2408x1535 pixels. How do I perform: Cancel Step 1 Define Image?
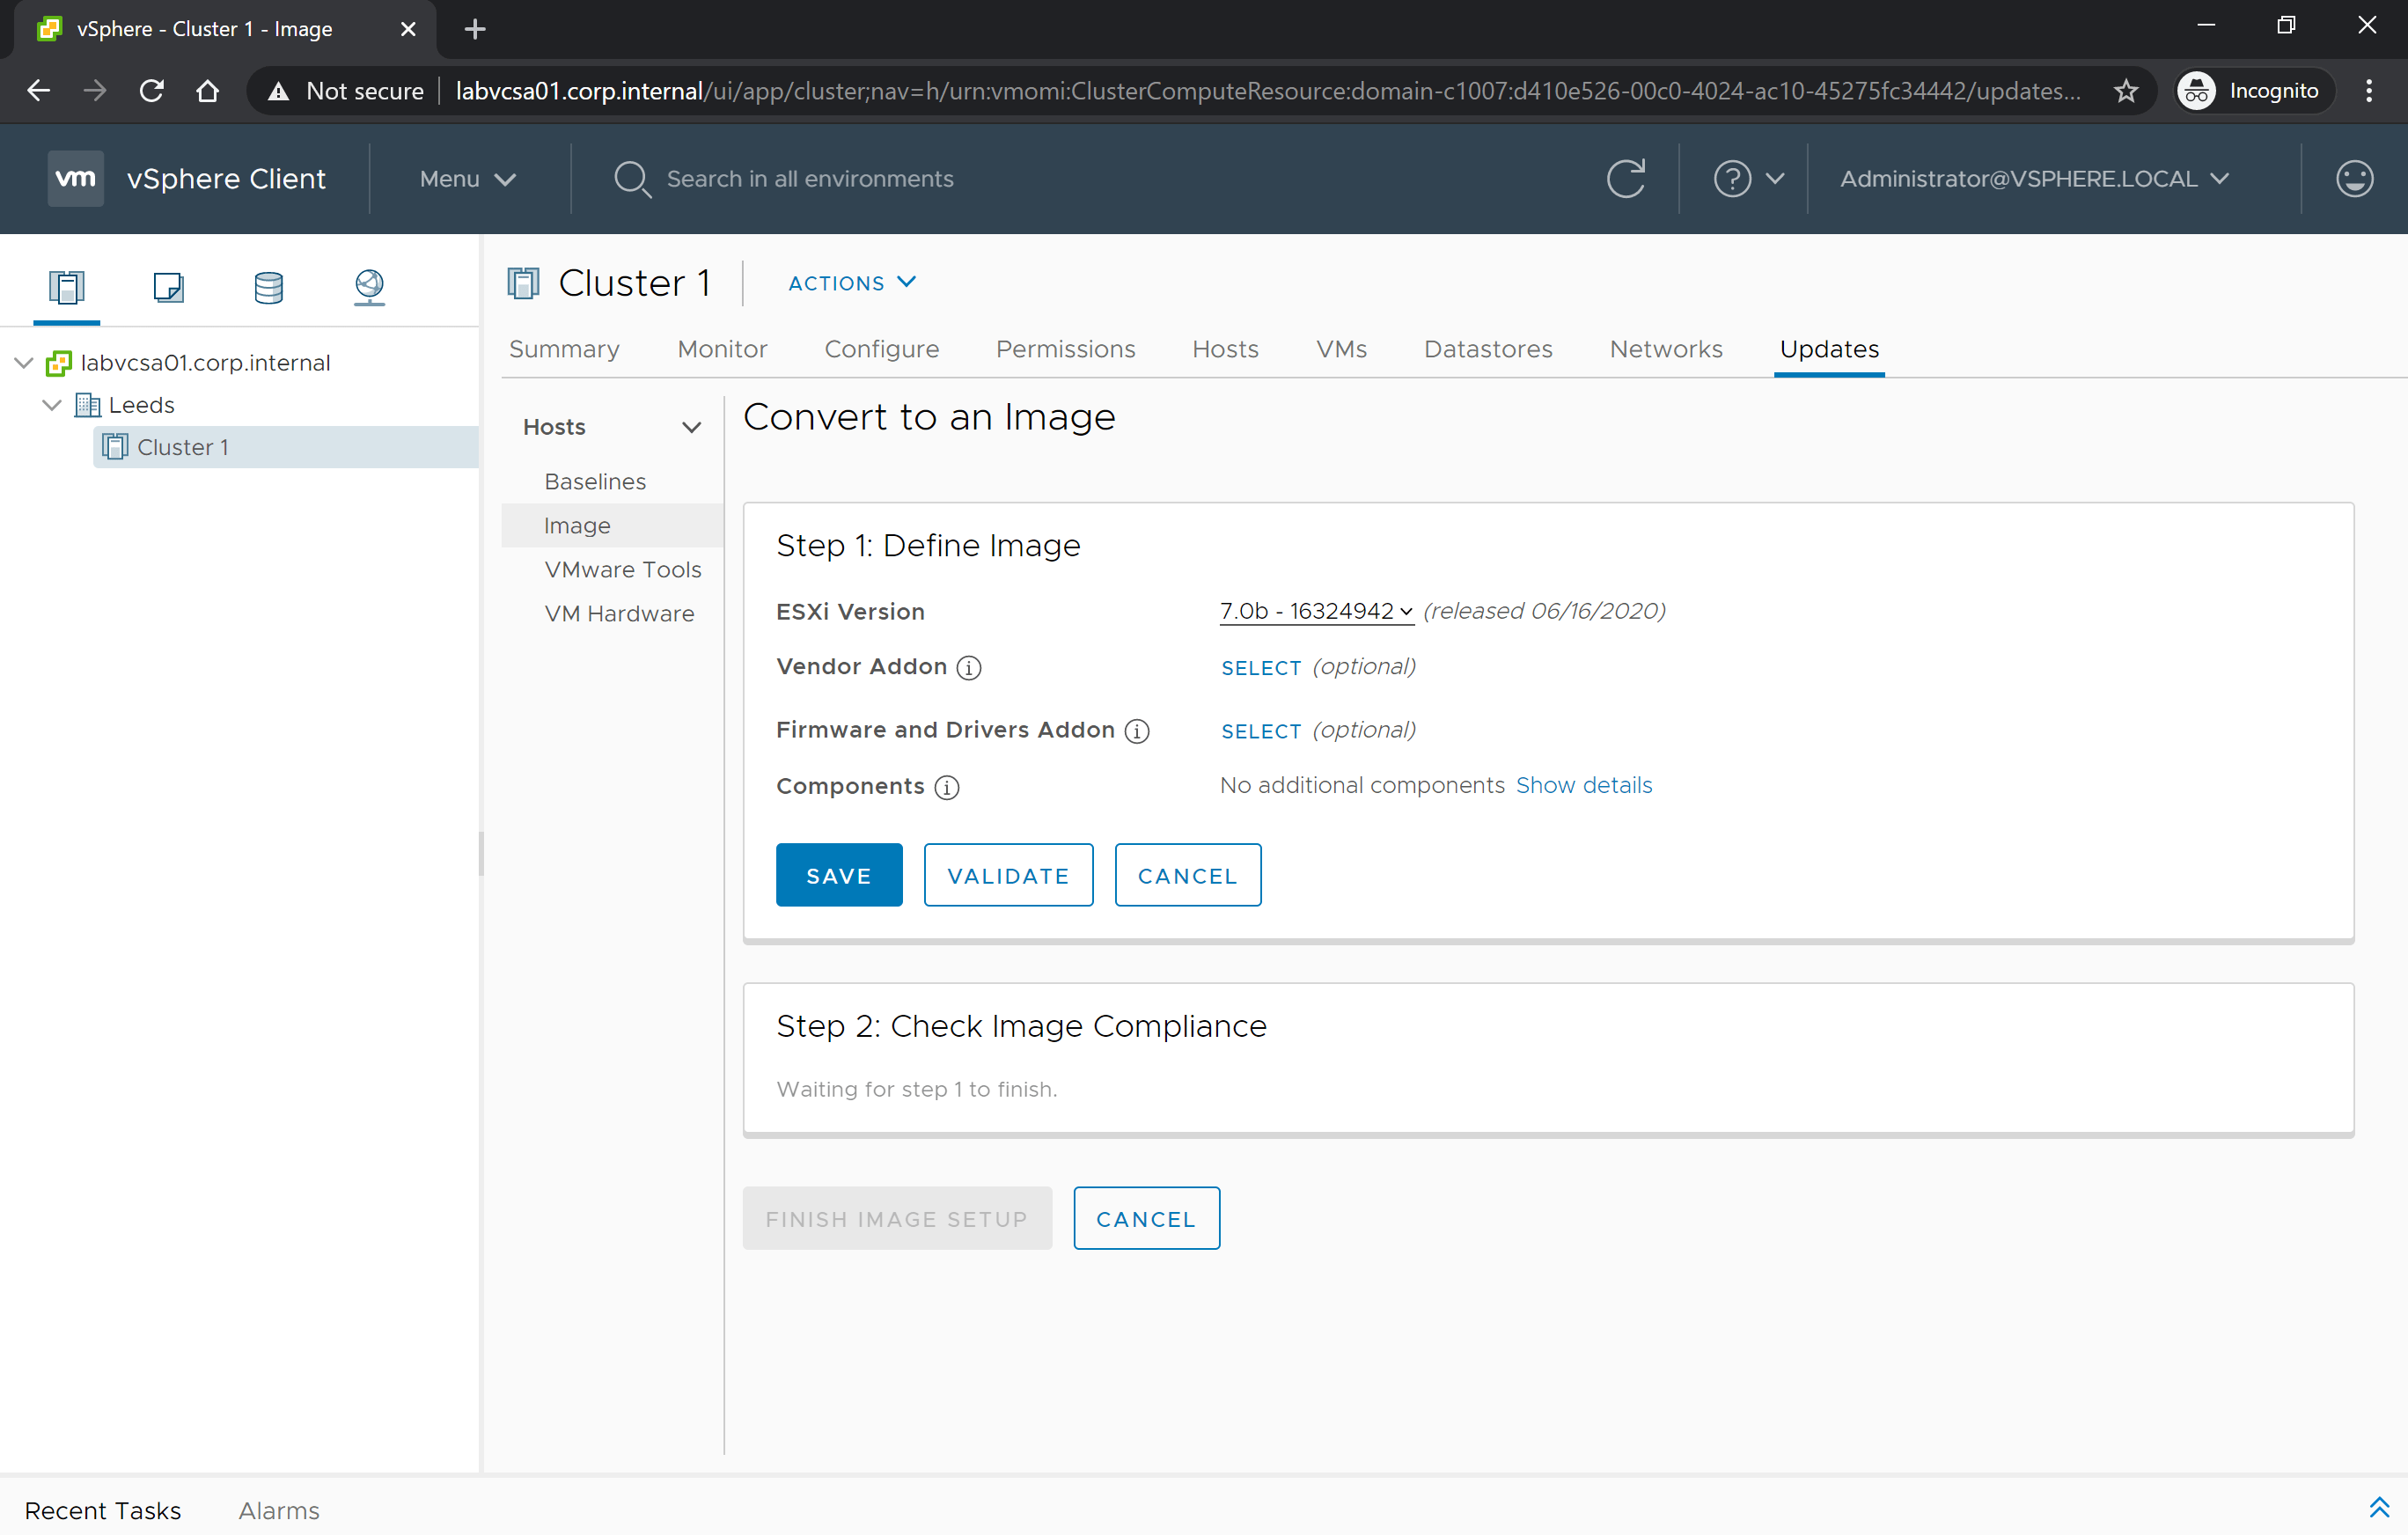pos(1188,875)
